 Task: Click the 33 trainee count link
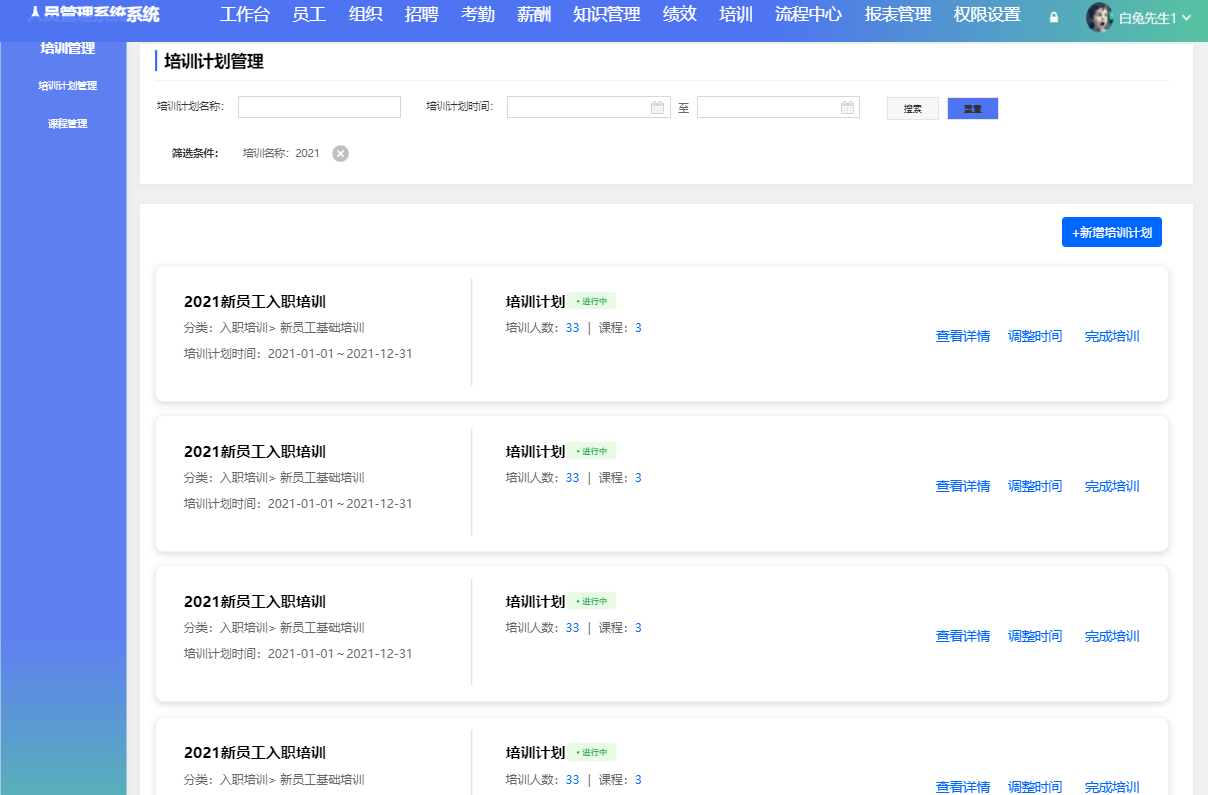coord(571,326)
